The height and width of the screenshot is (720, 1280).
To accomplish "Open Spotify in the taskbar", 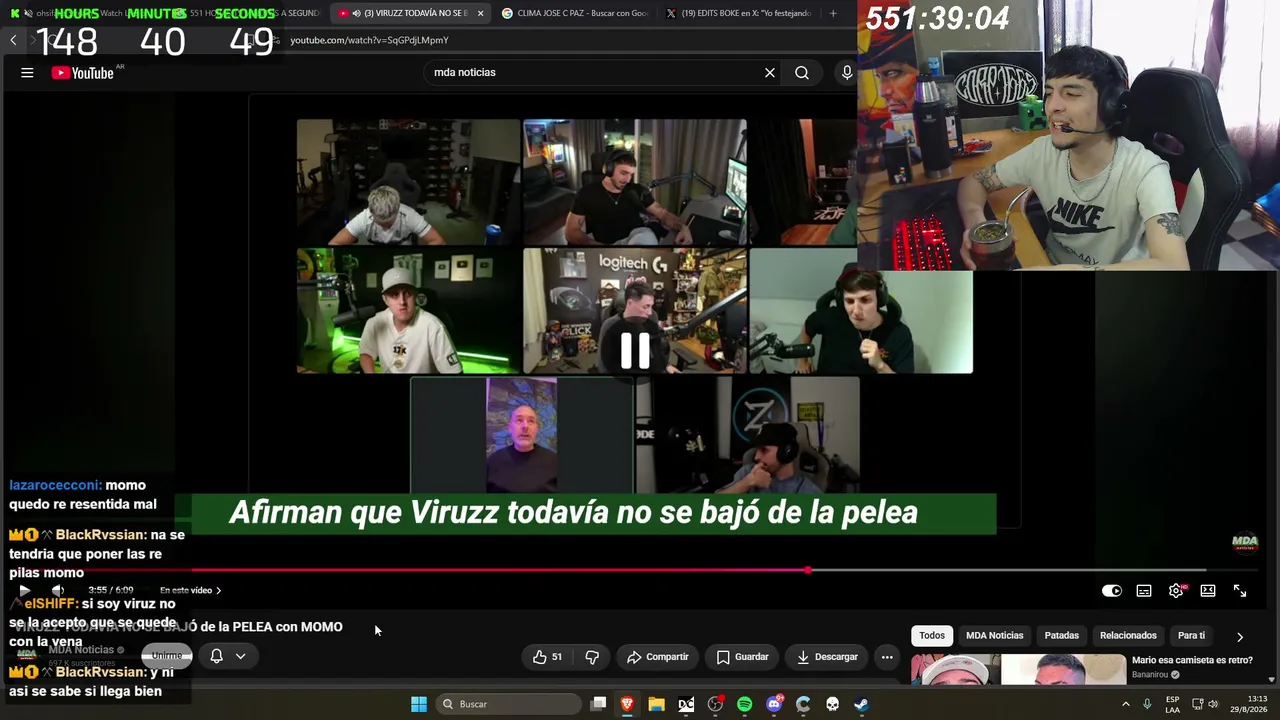I will tap(744, 704).
